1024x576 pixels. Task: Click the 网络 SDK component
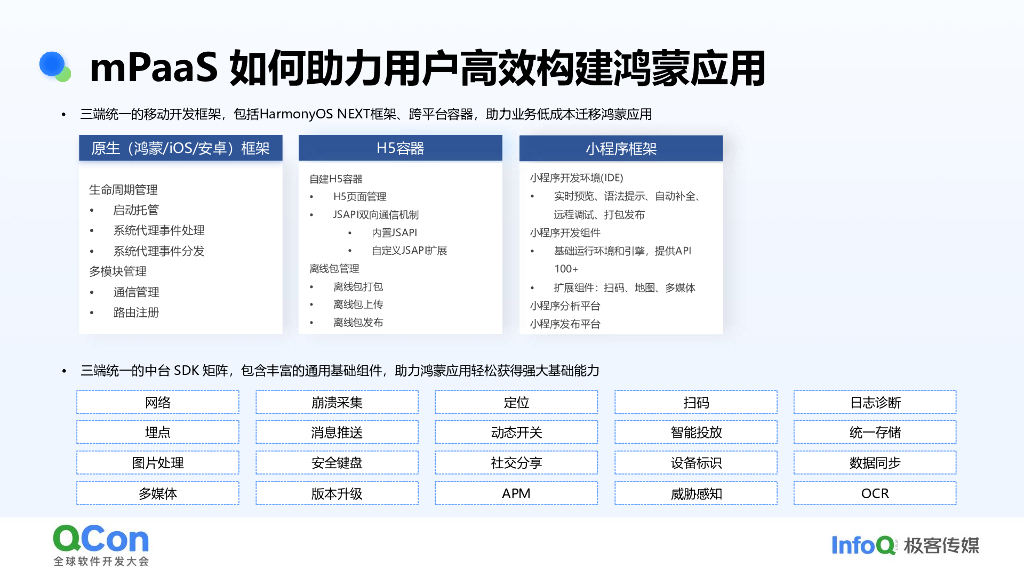pyautogui.click(x=157, y=401)
